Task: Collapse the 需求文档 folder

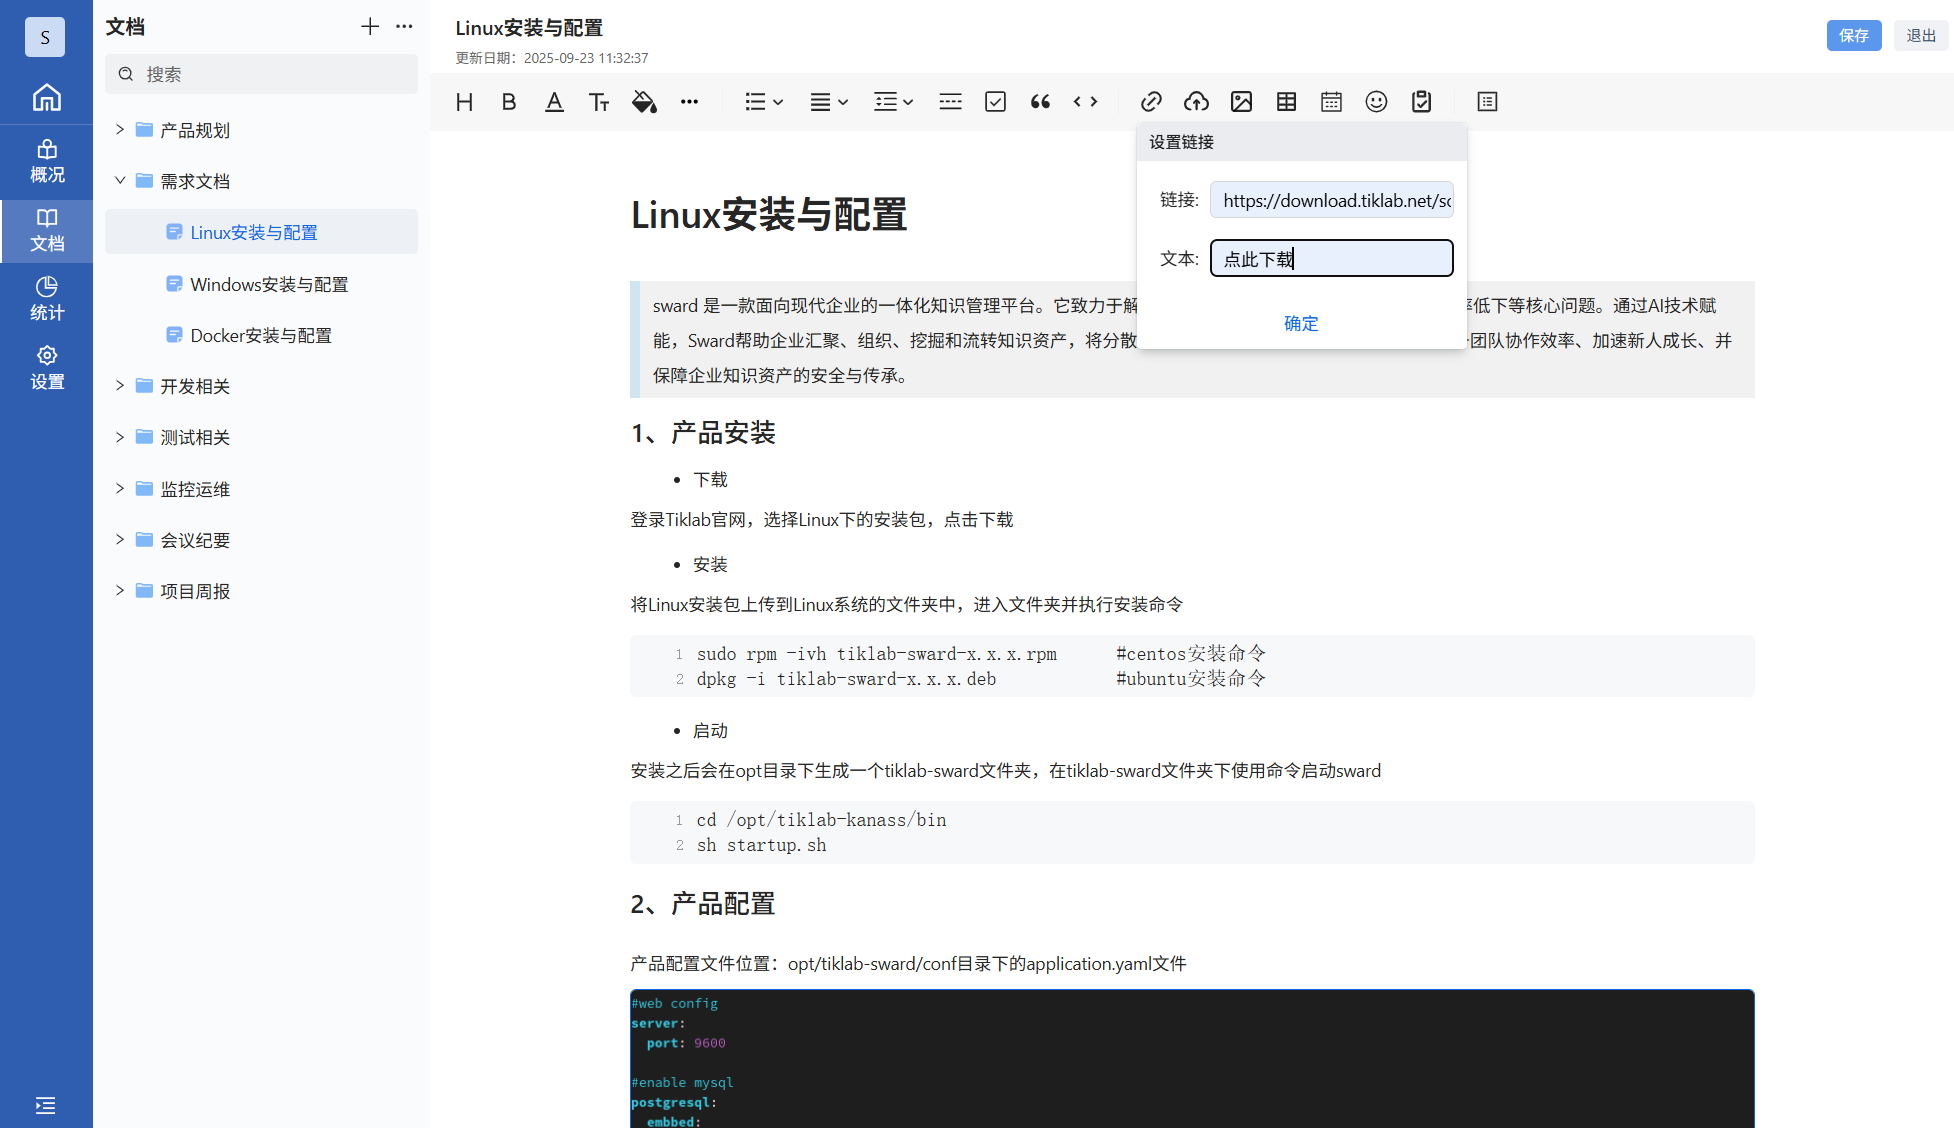Action: tap(120, 181)
